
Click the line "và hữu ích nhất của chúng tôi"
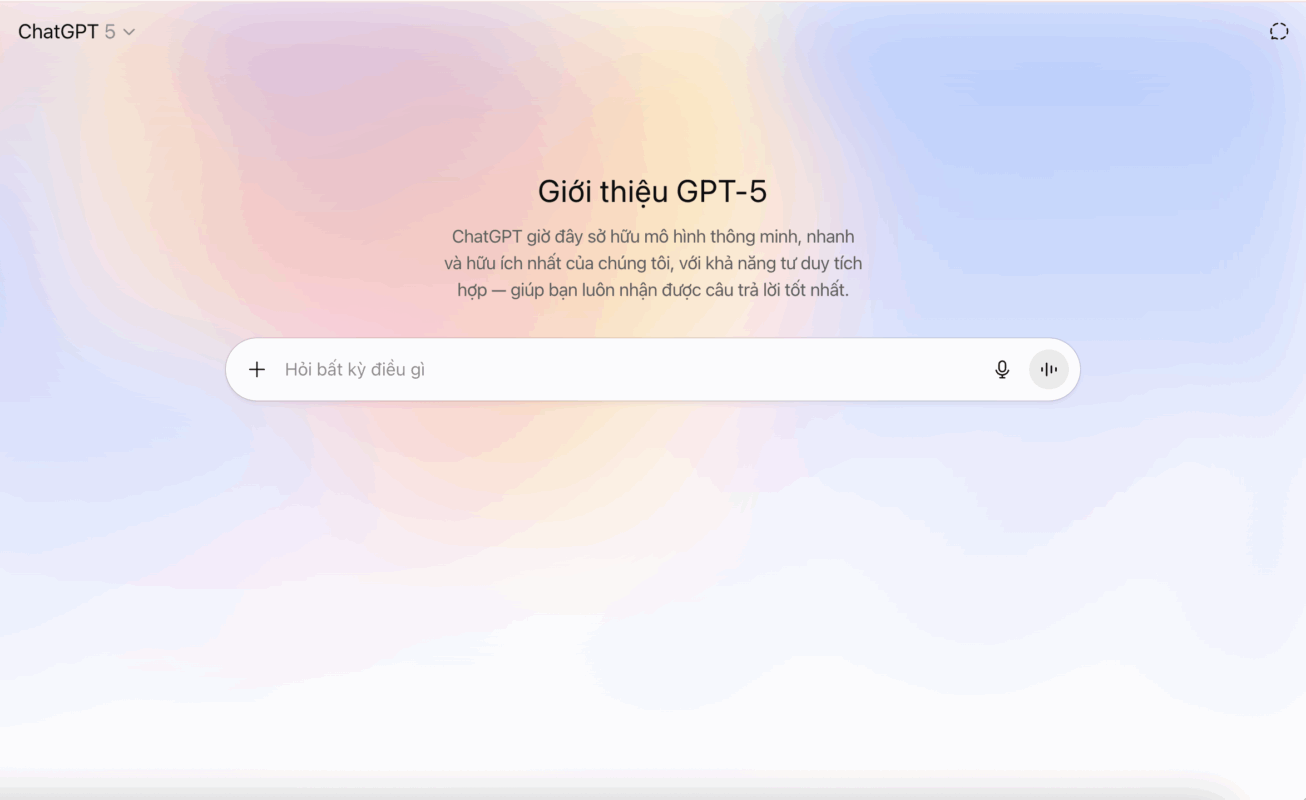653,264
